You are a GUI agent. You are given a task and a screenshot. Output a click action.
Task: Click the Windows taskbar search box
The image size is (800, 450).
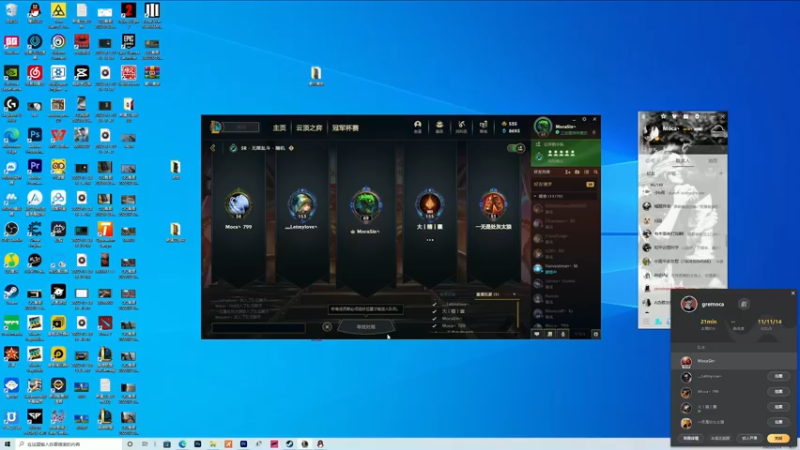68,444
